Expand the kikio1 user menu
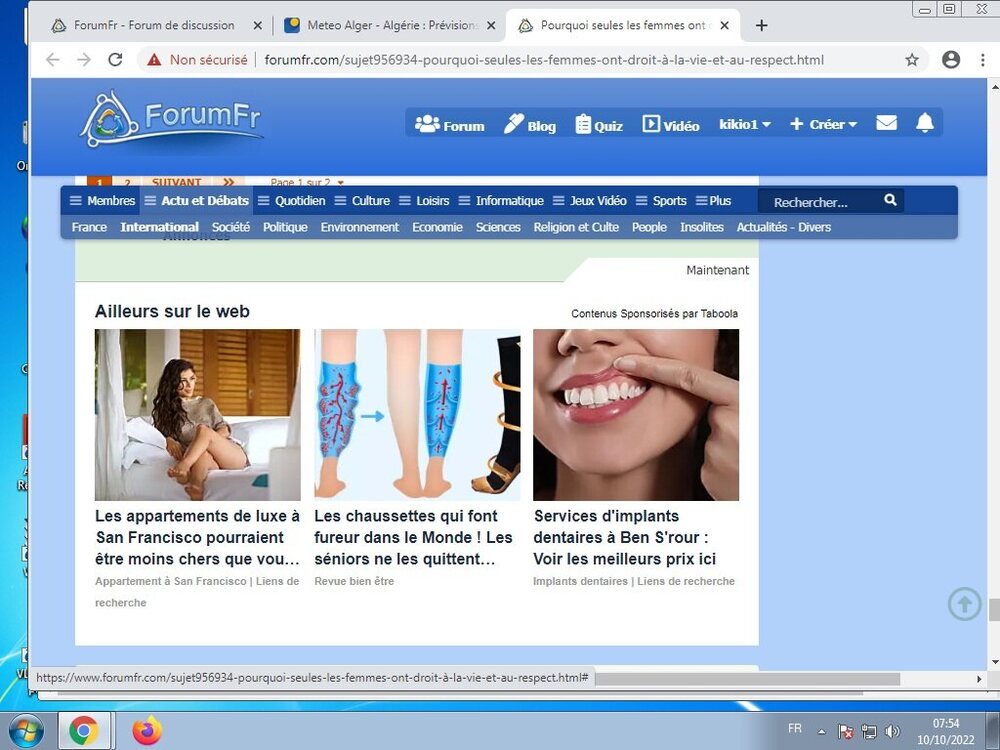The height and width of the screenshot is (750, 1000). pyautogui.click(x=744, y=123)
